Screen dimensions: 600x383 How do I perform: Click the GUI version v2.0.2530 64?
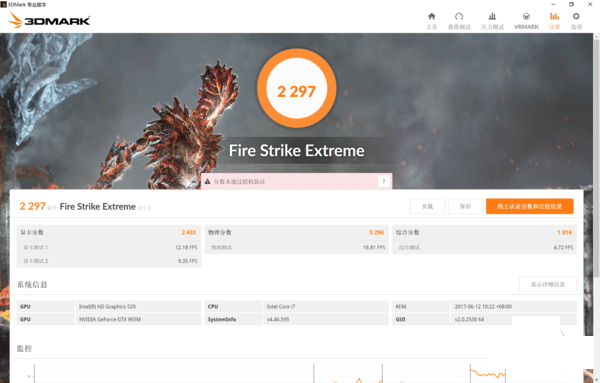469,319
